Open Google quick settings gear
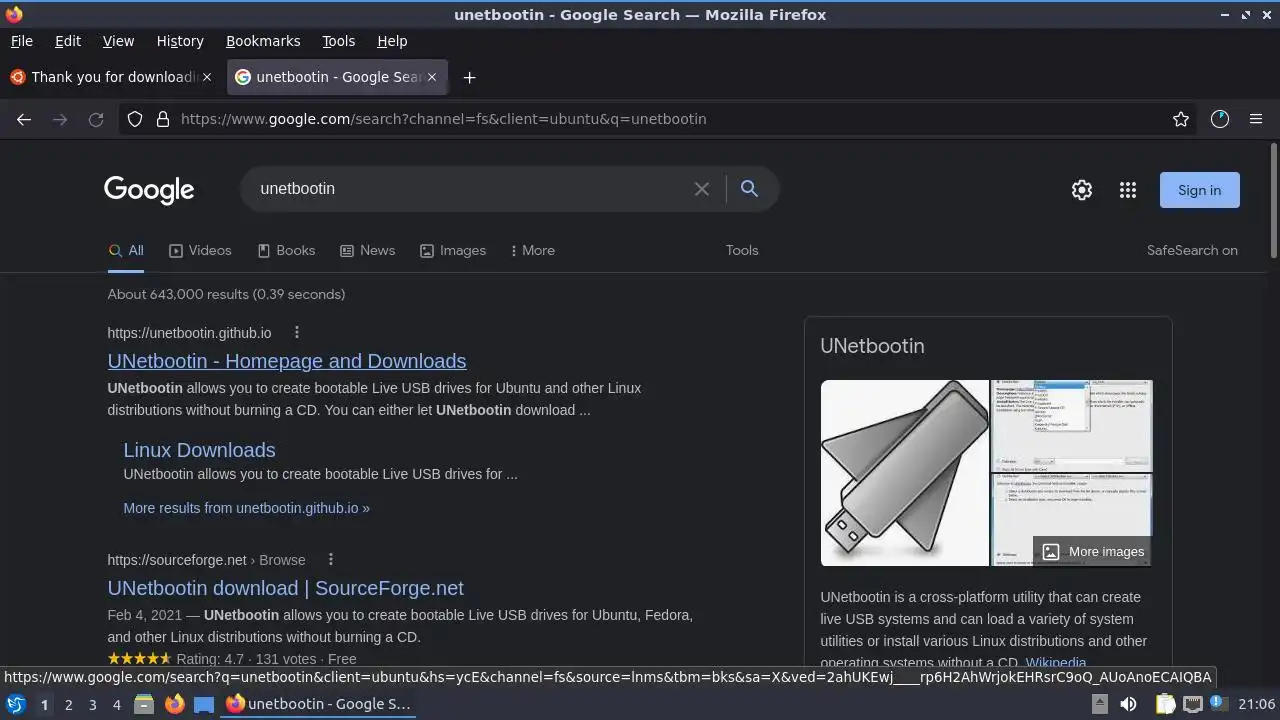Image resolution: width=1280 pixels, height=720 pixels. coord(1082,190)
